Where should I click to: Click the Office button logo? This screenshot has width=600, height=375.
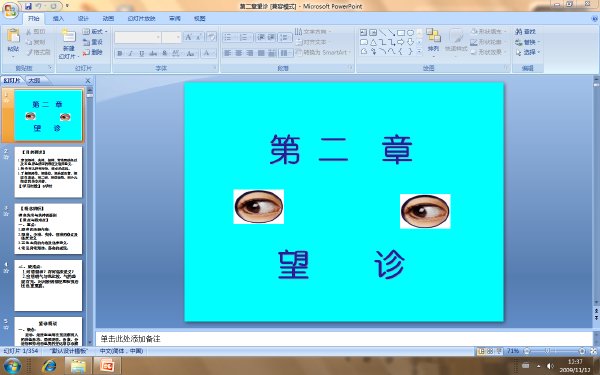click(x=11, y=11)
